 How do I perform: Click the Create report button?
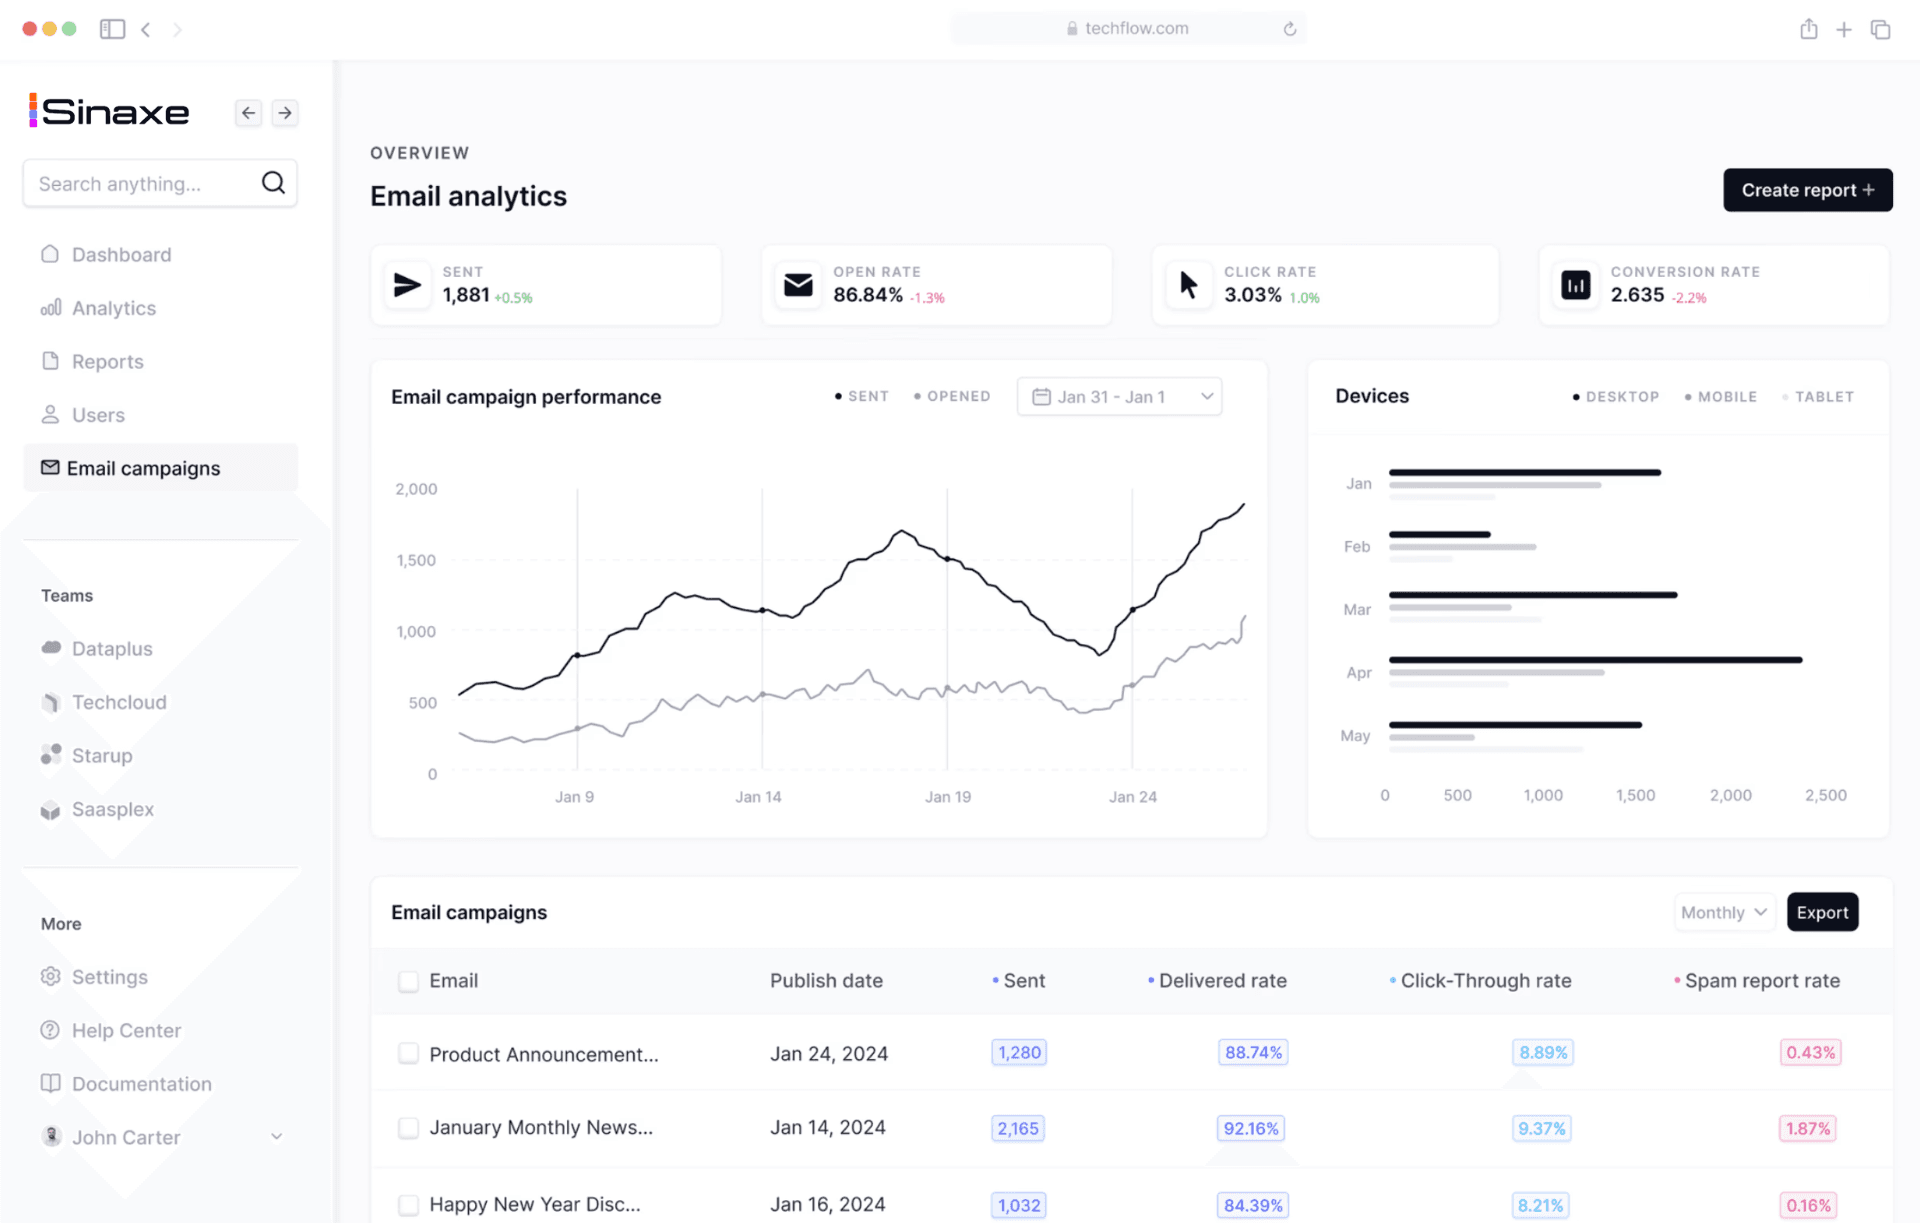click(x=1807, y=190)
